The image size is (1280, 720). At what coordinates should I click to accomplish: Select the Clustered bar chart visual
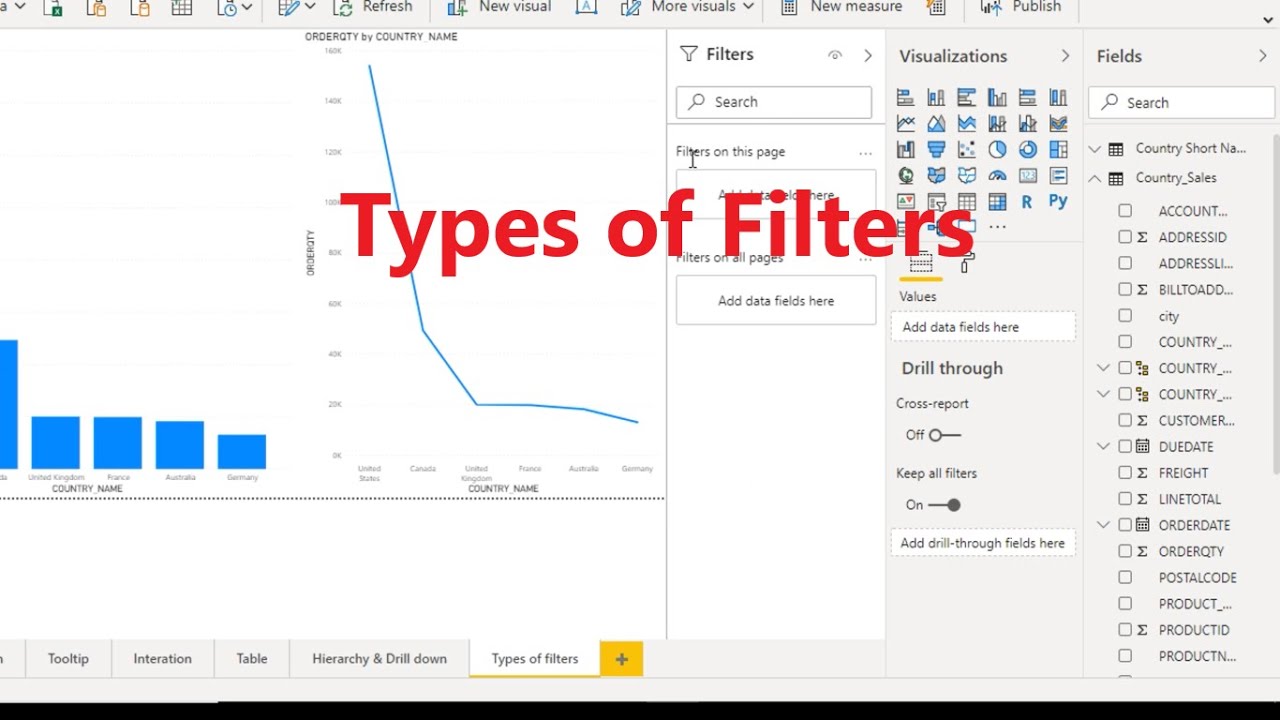pos(966,97)
